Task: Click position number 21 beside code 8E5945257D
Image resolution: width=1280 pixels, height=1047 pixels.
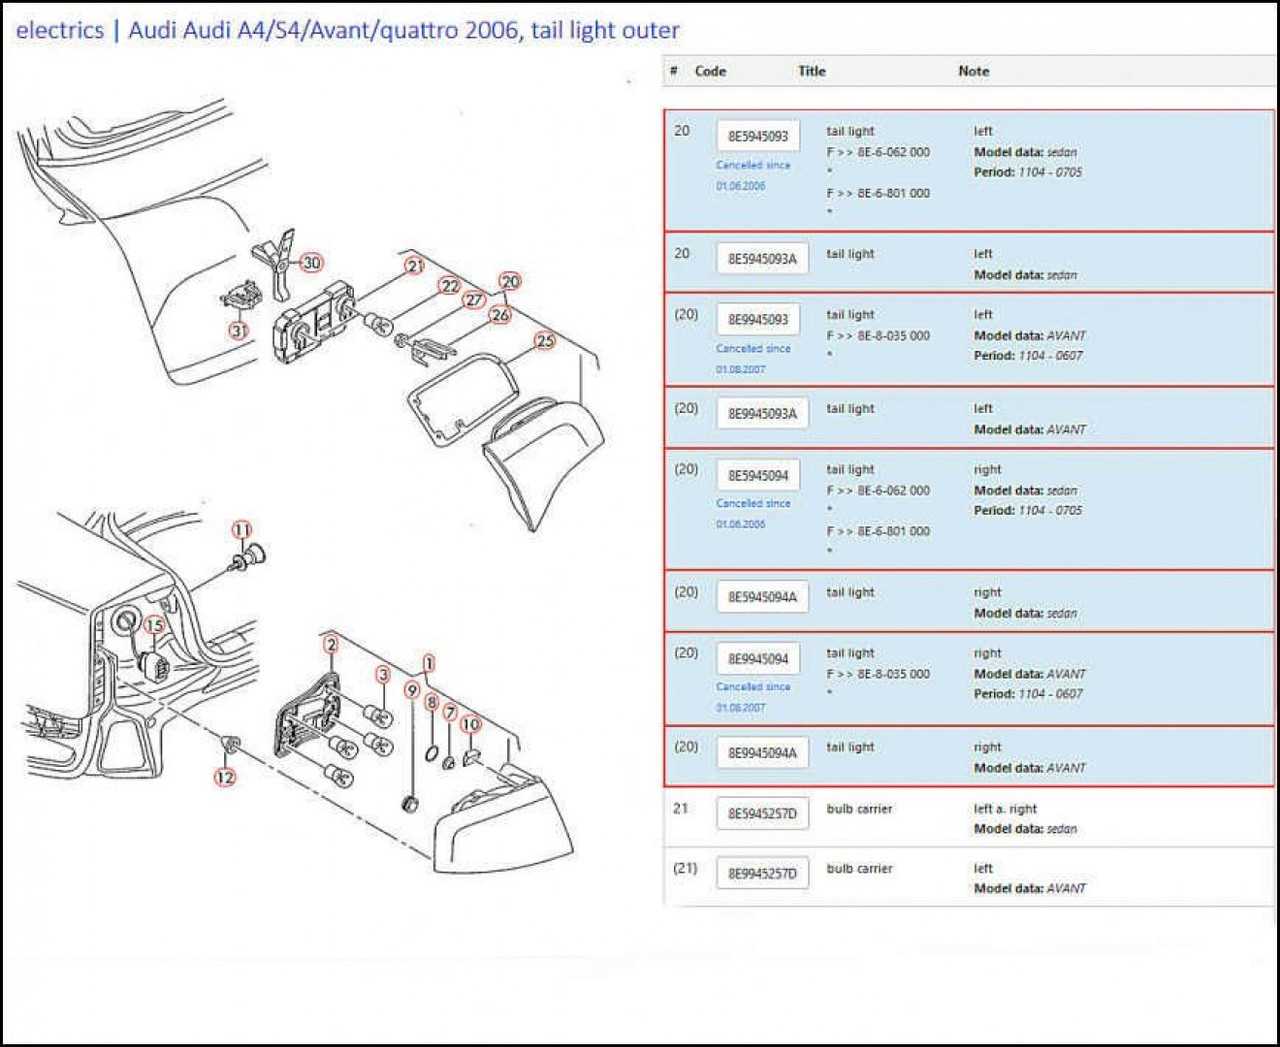Action: (x=681, y=809)
